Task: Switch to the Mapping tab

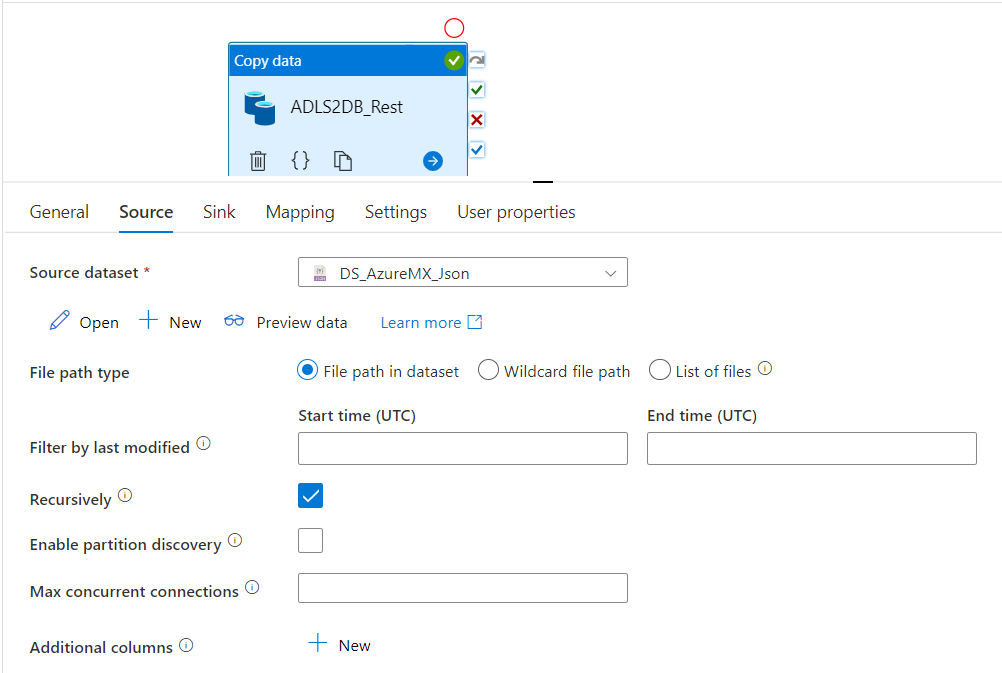Action: pyautogui.click(x=300, y=212)
